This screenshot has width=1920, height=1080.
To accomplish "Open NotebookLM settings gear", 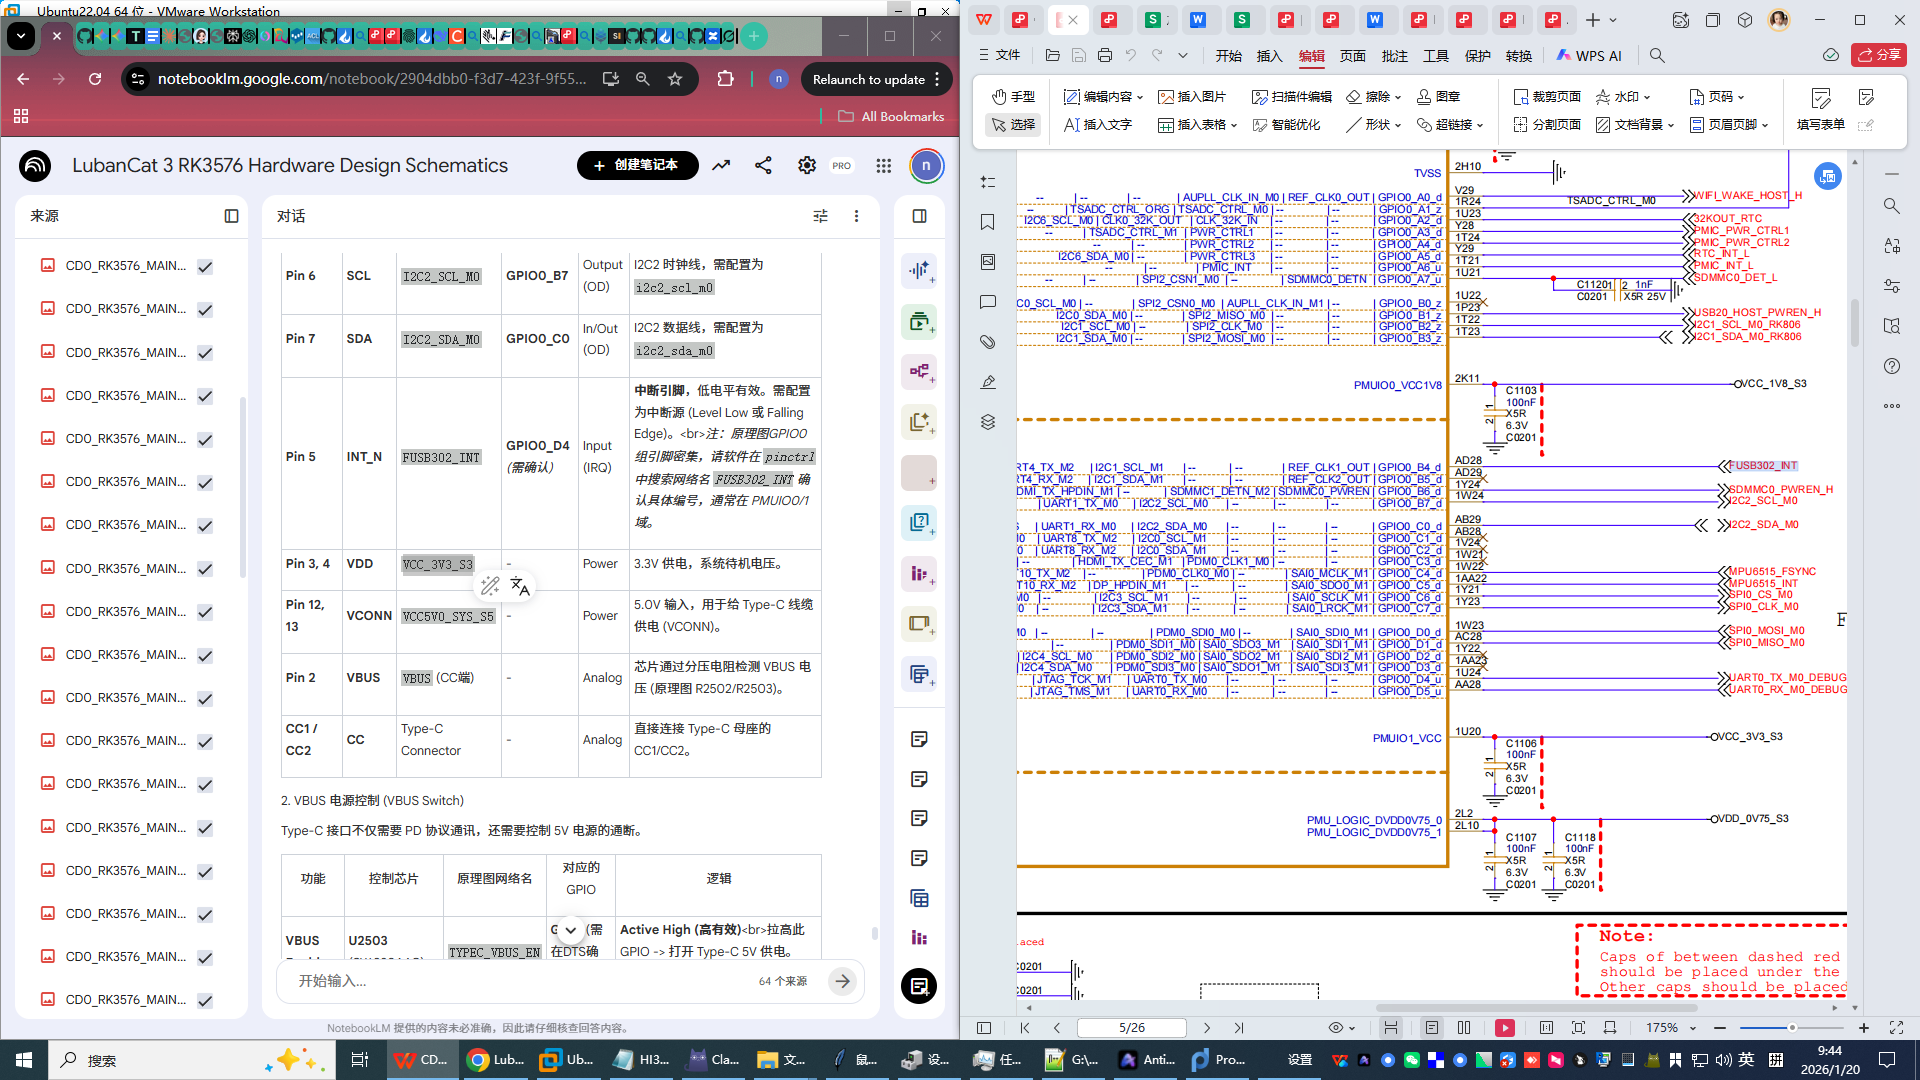I will (806, 166).
